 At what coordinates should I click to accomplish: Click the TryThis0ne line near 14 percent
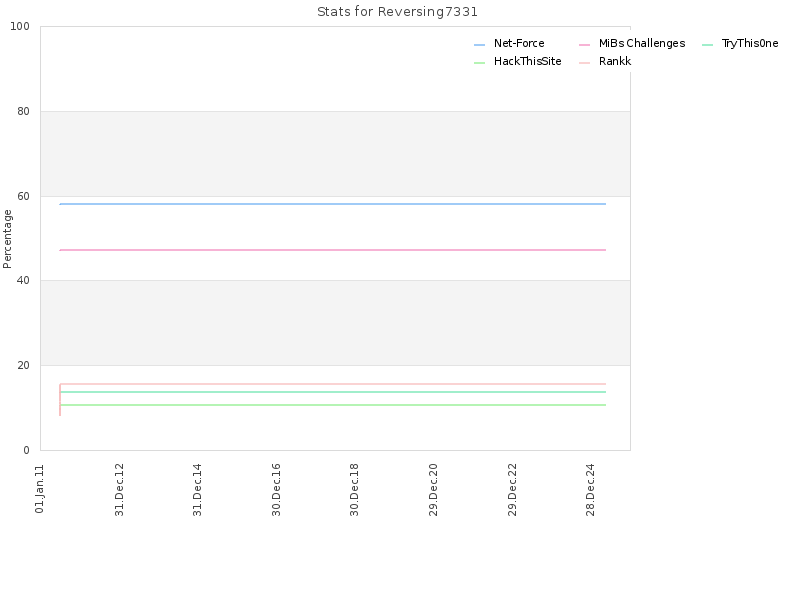click(x=333, y=392)
